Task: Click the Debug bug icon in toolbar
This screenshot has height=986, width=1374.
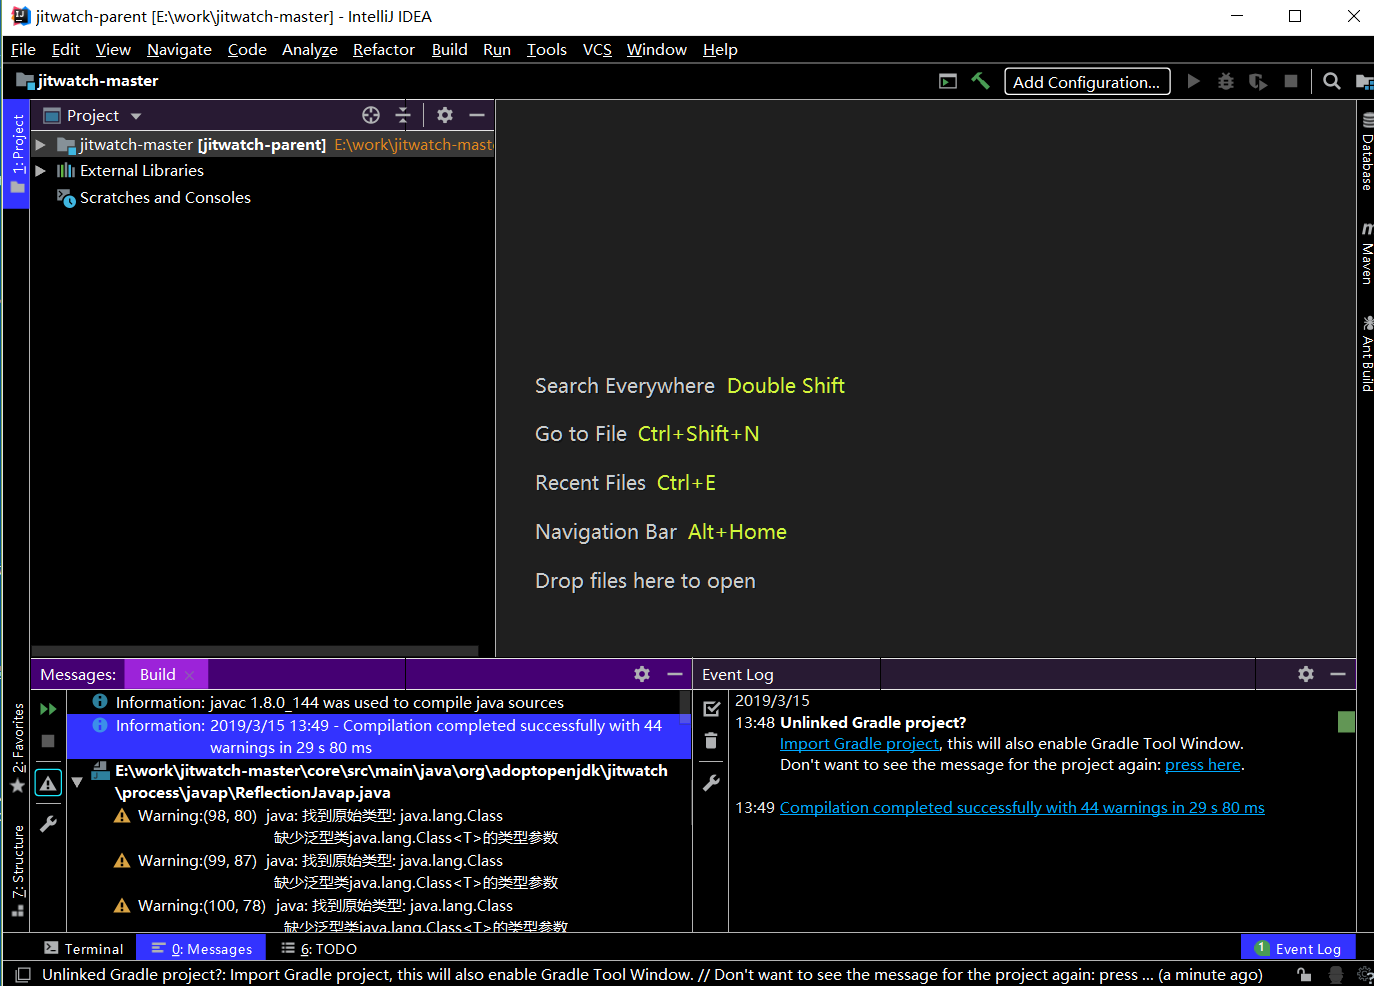Action: tap(1226, 81)
